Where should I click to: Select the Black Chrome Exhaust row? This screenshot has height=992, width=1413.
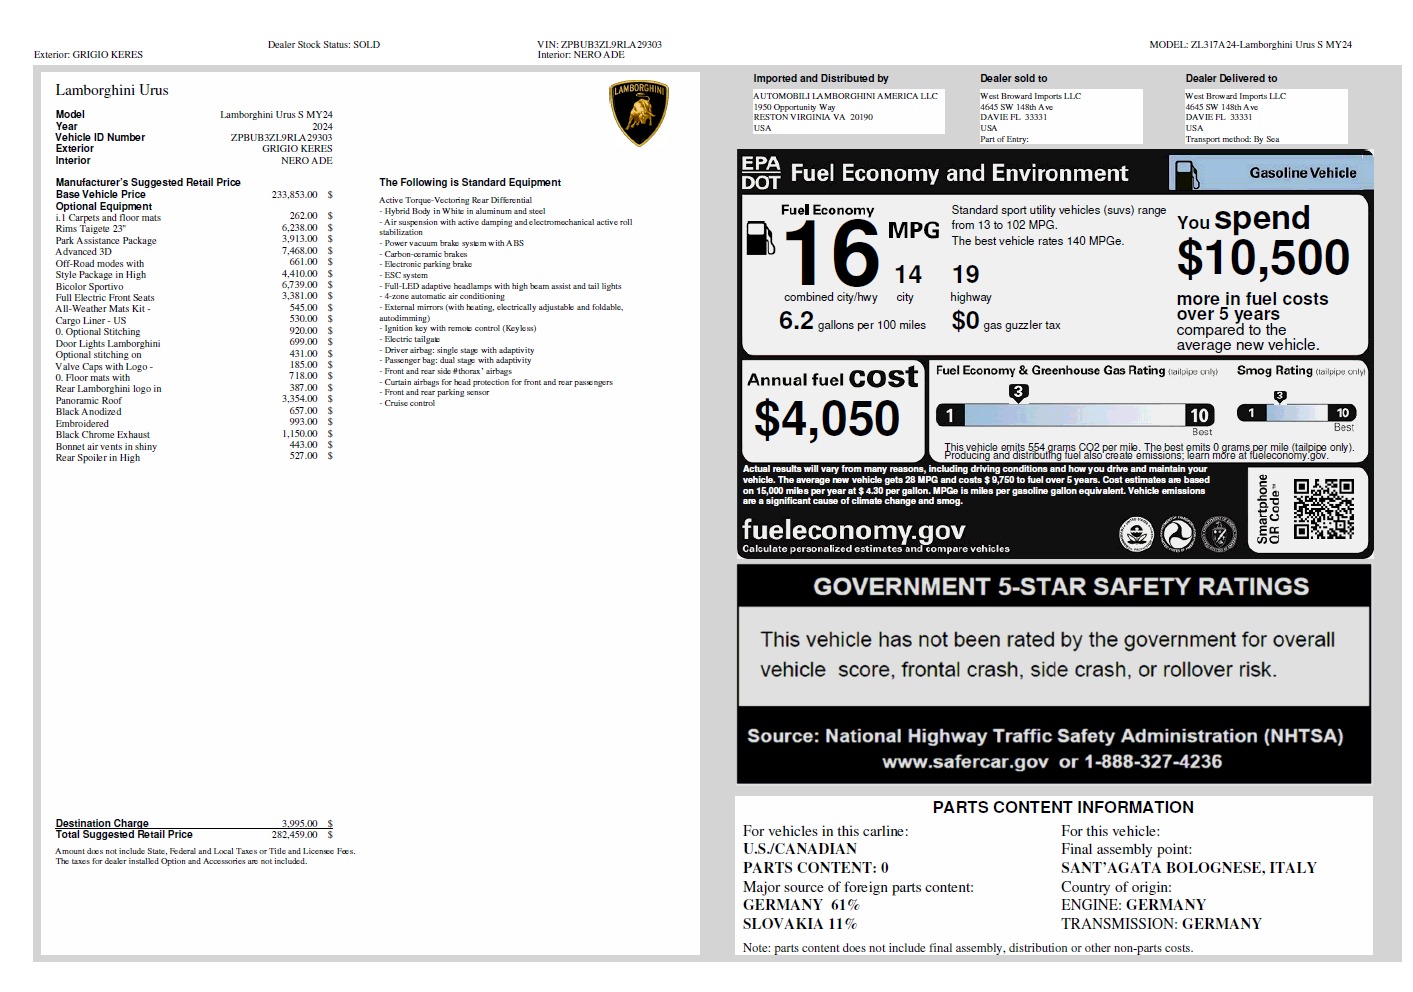[x=194, y=434]
